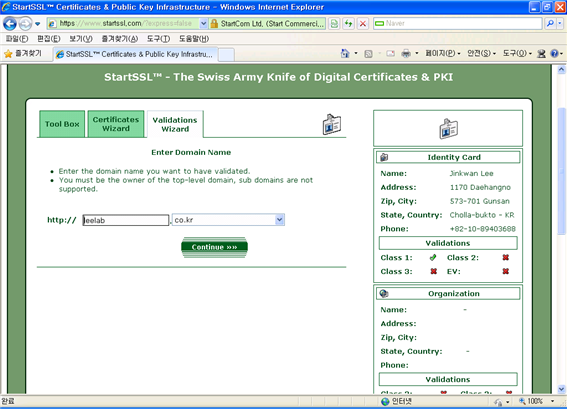Open the Home button dropdown arrow
Viewport: 567px width, 409px height.
point(356,54)
